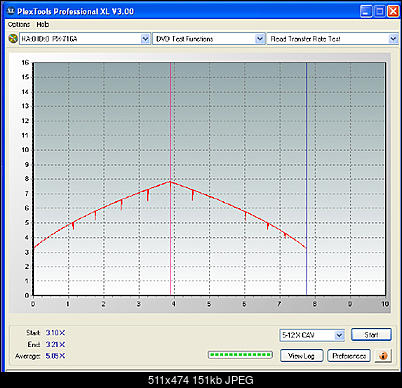Screen dimensions: 402x388
Task: Click the green test progress bar
Action: 240,355
